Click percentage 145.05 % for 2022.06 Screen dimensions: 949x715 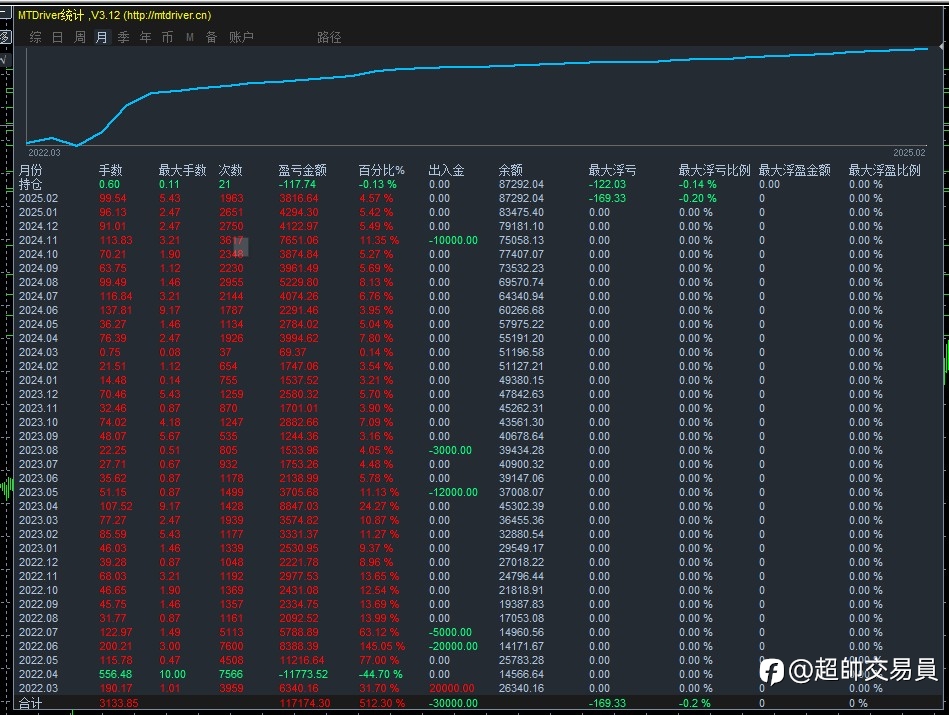click(x=382, y=646)
